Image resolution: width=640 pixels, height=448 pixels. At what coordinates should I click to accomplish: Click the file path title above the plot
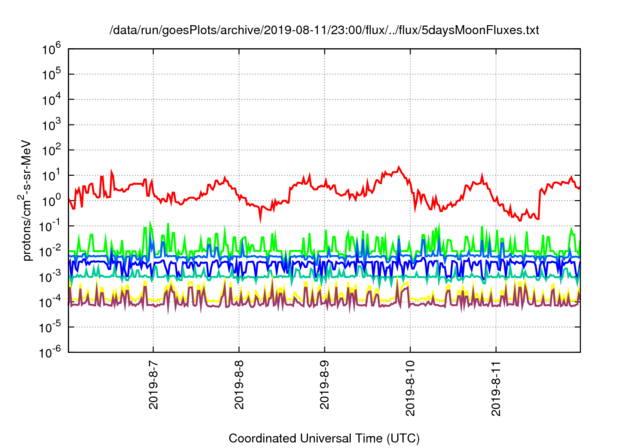pos(324,30)
